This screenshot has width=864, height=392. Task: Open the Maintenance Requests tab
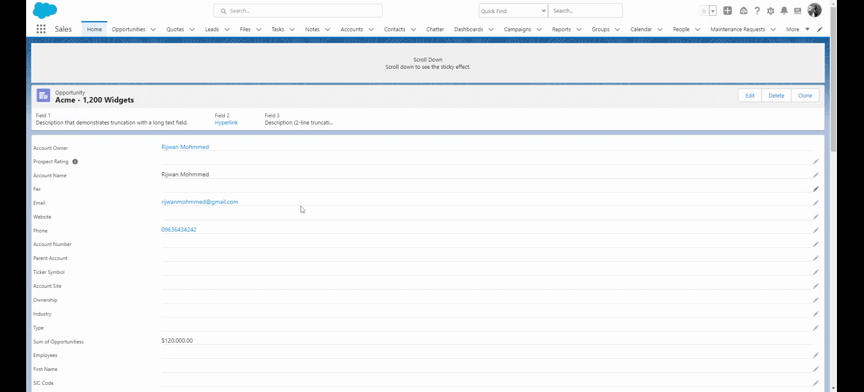click(x=738, y=29)
